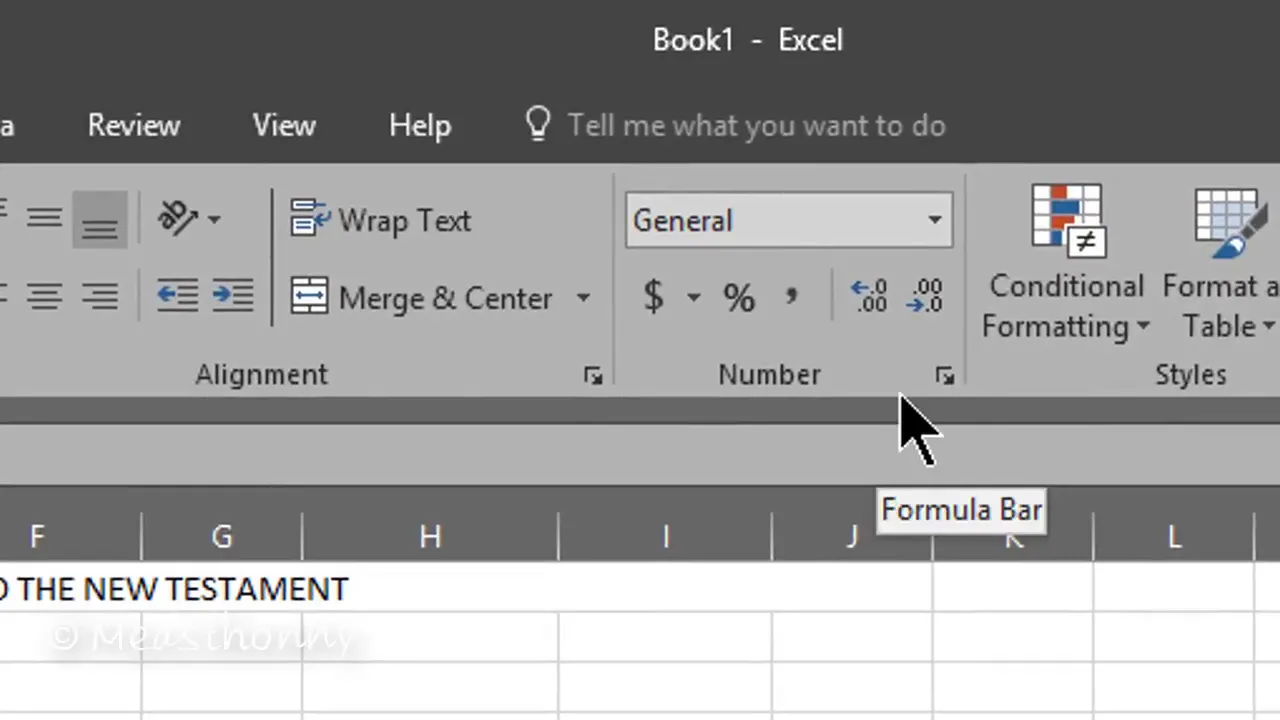Expand the accounting format currency arrow
The image size is (1280, 720).
point(693,297)
